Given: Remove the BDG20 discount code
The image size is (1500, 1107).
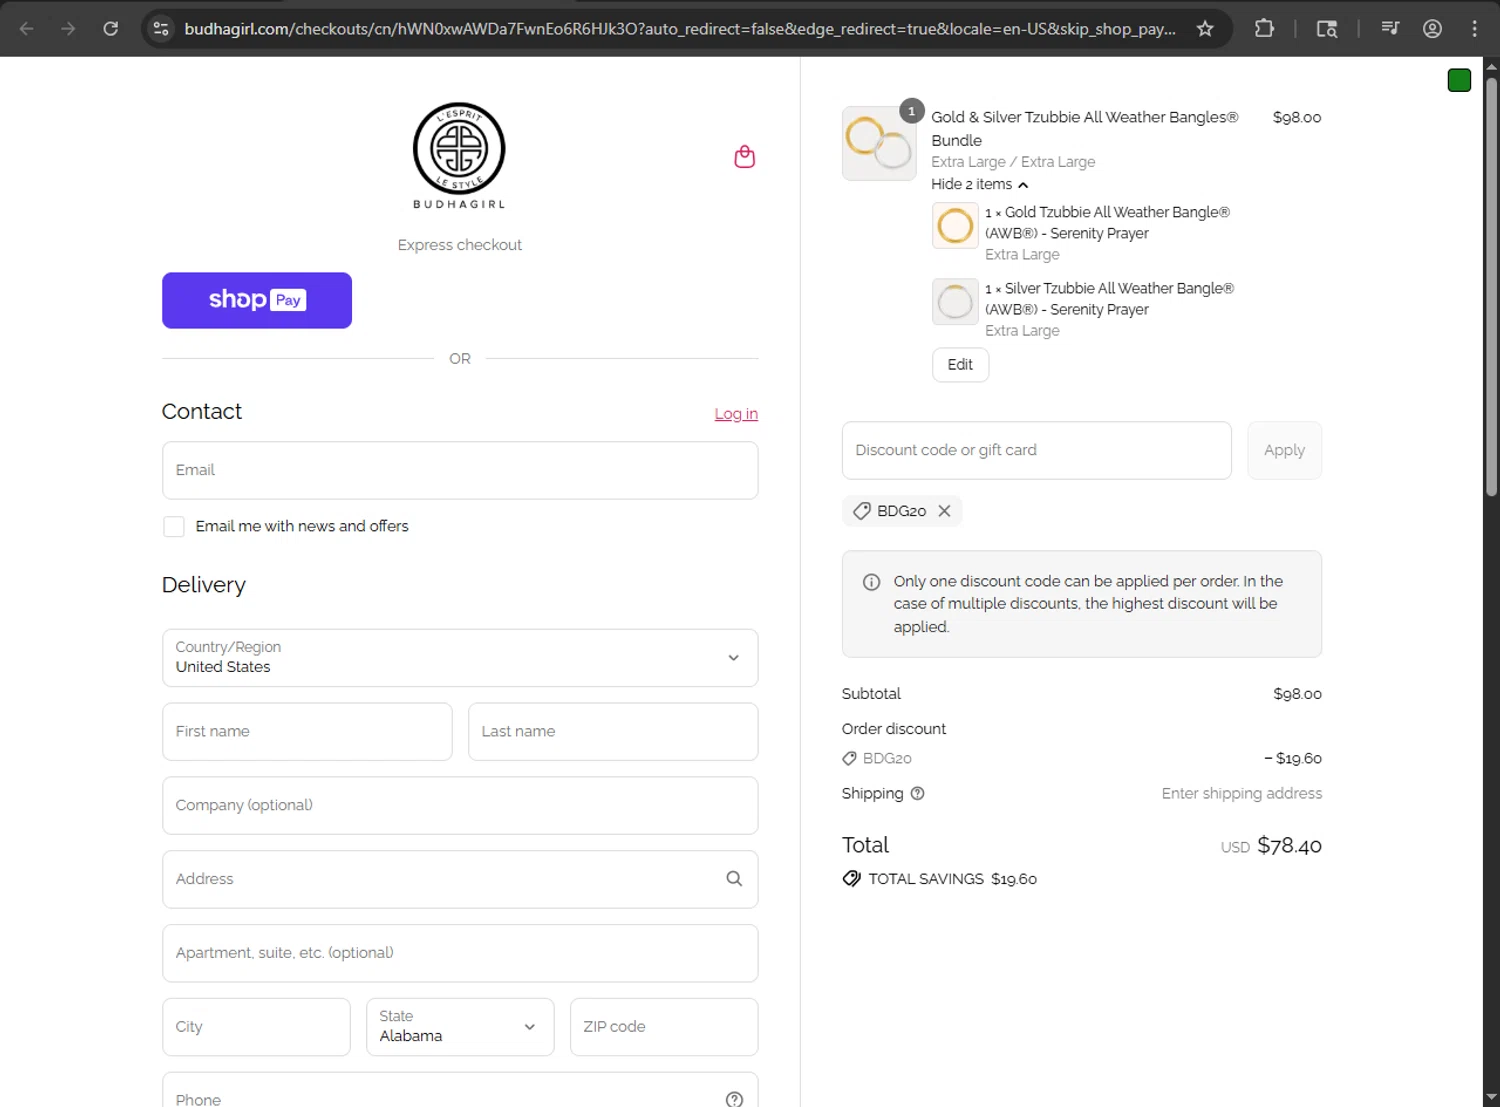Looking at the screenshot, I should tap(944, 511).
